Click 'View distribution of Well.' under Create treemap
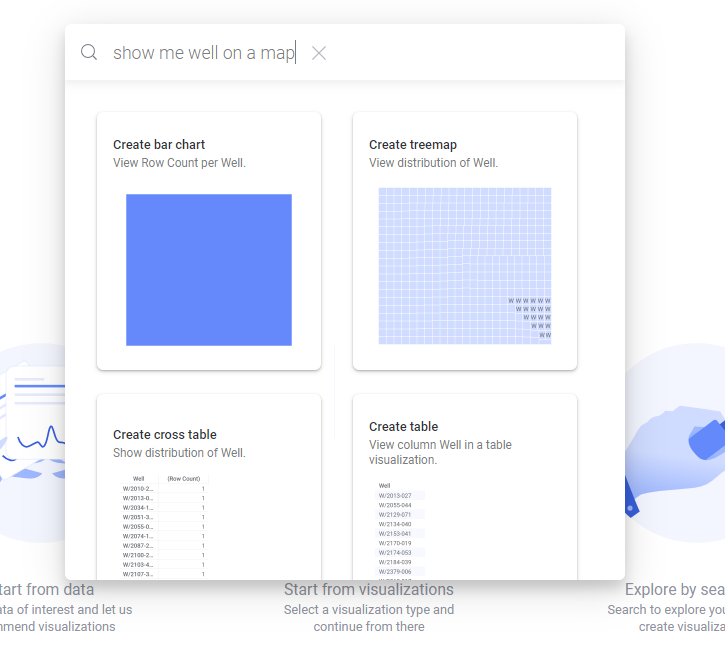Screen dimensions: 725x662 [x=433, y=163]
